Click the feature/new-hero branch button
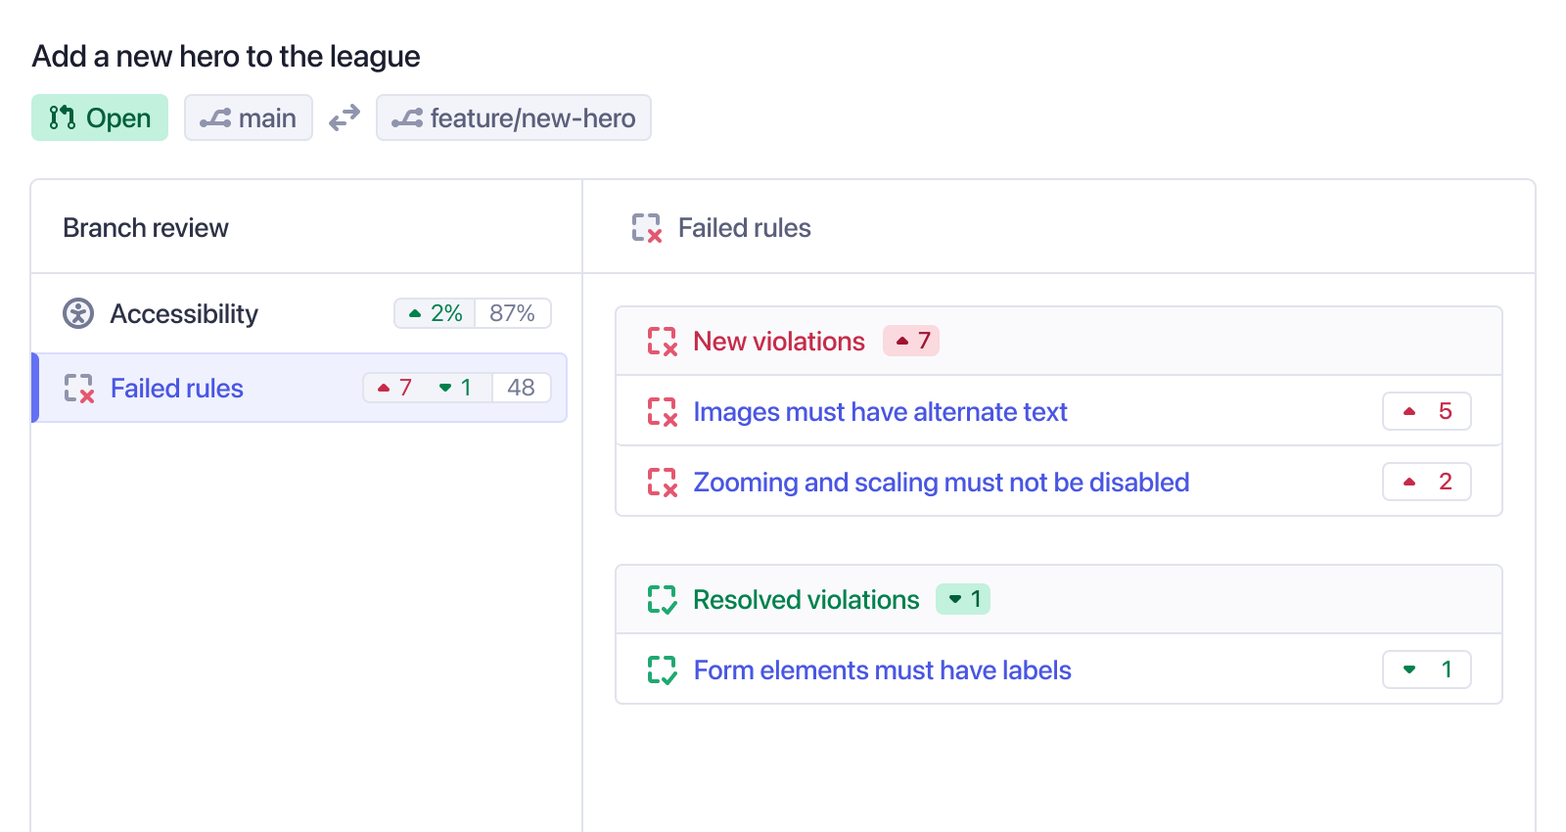Image resolution: width=1566 pixels, height=832 pixels. [x=513, y=117]
